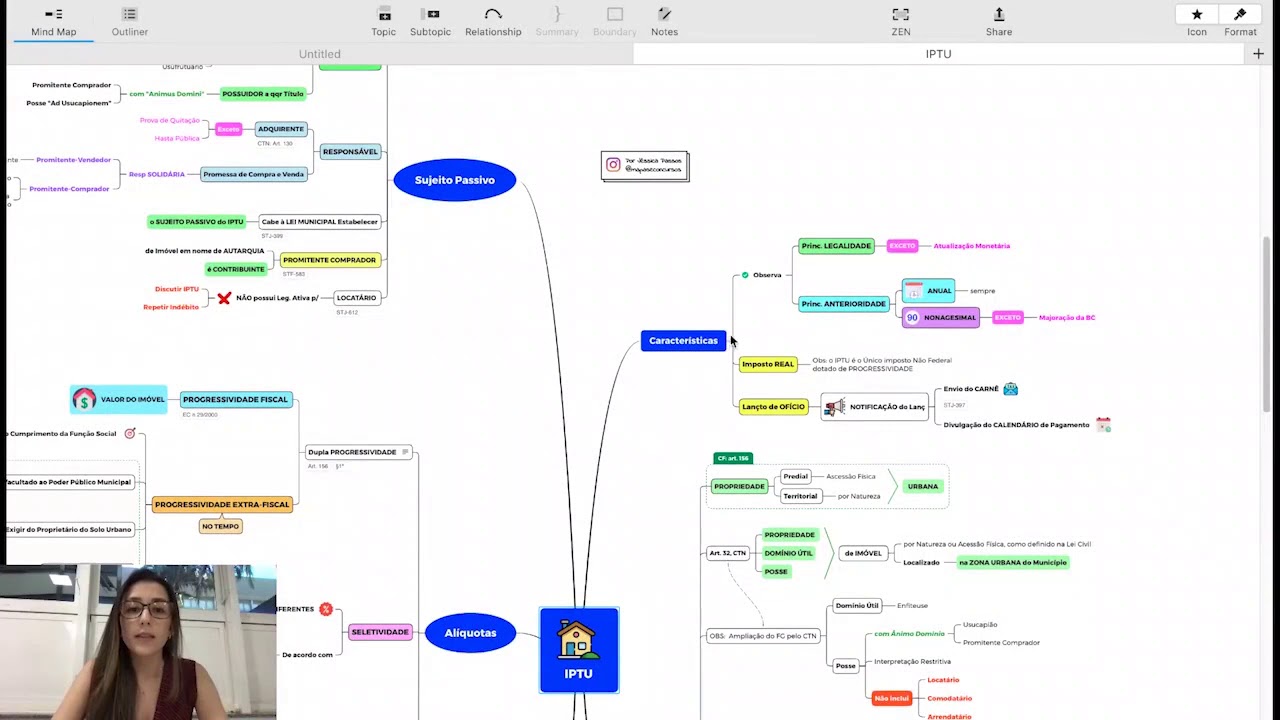Click the vertical scrollbar on the canvas
The height and width of the screenshot is (720, 1280).
coord(1267,325)
